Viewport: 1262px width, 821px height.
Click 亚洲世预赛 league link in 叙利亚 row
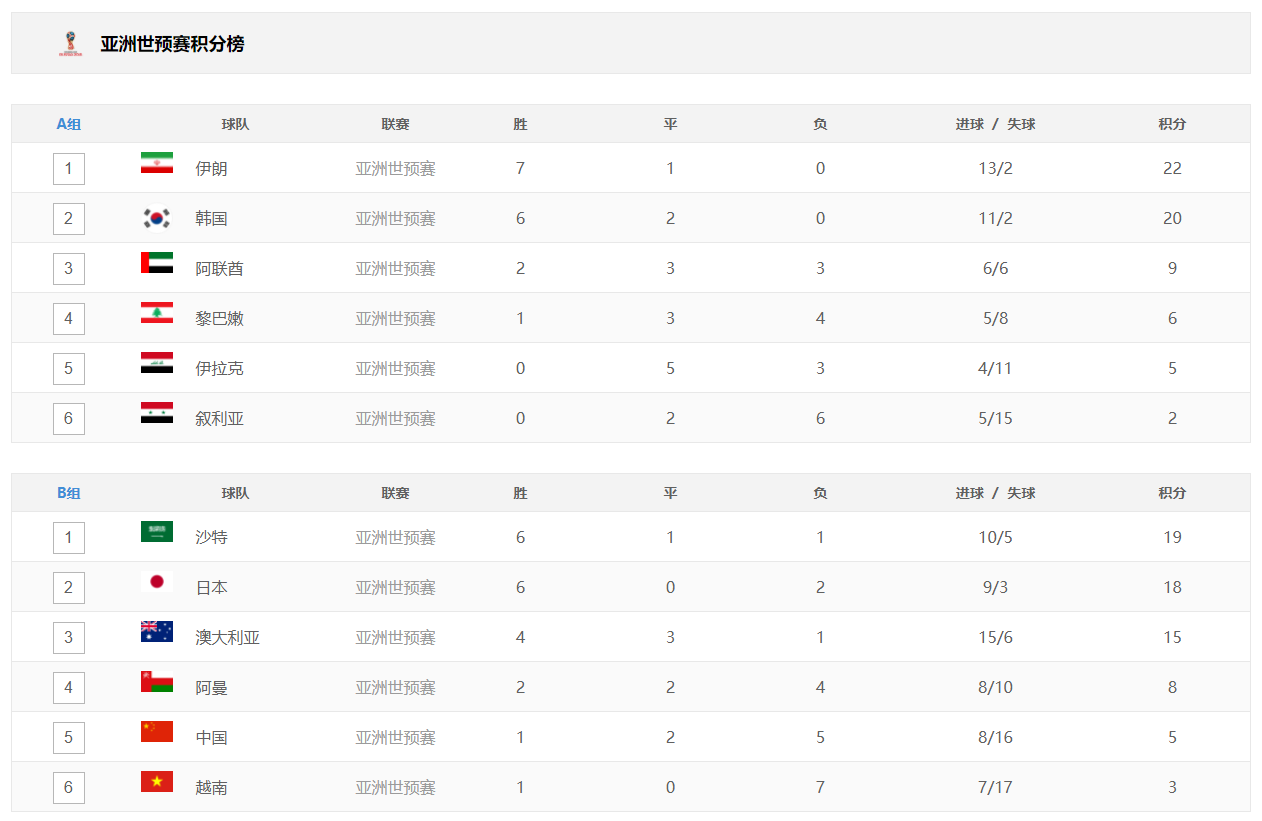coord(396,418)
